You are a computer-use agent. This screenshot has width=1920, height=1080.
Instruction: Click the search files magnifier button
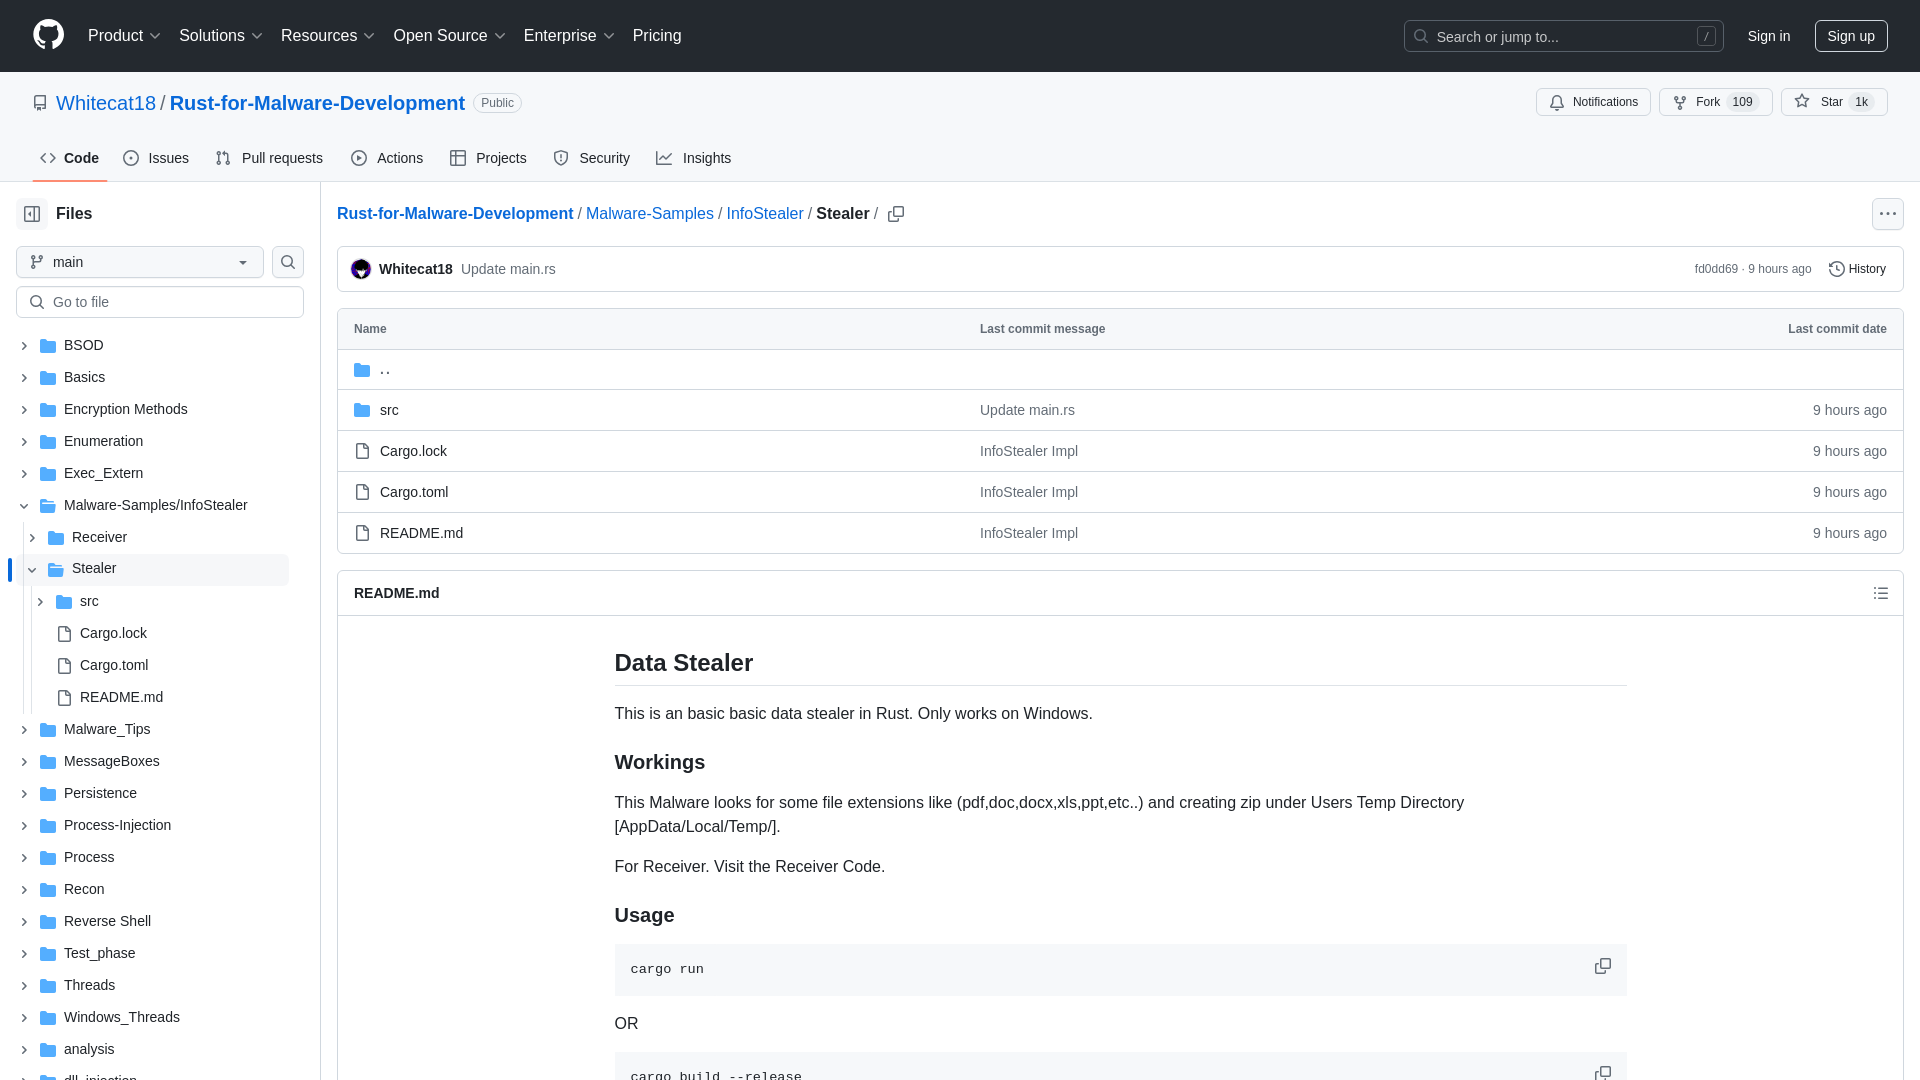pos(288,262)
